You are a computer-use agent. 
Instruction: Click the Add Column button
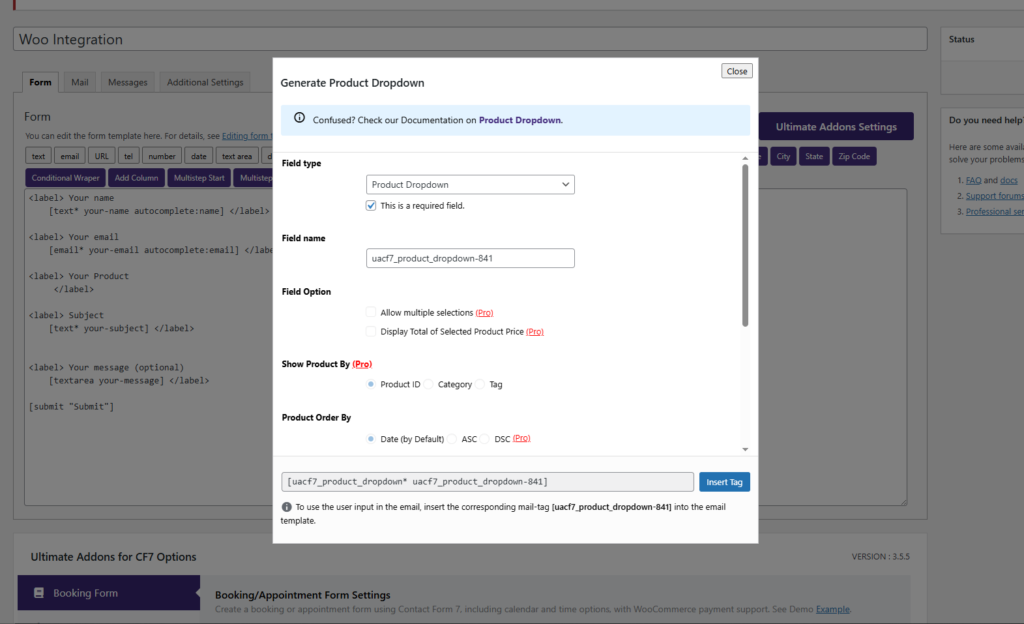pyautogui.click(x=136, y=178)
